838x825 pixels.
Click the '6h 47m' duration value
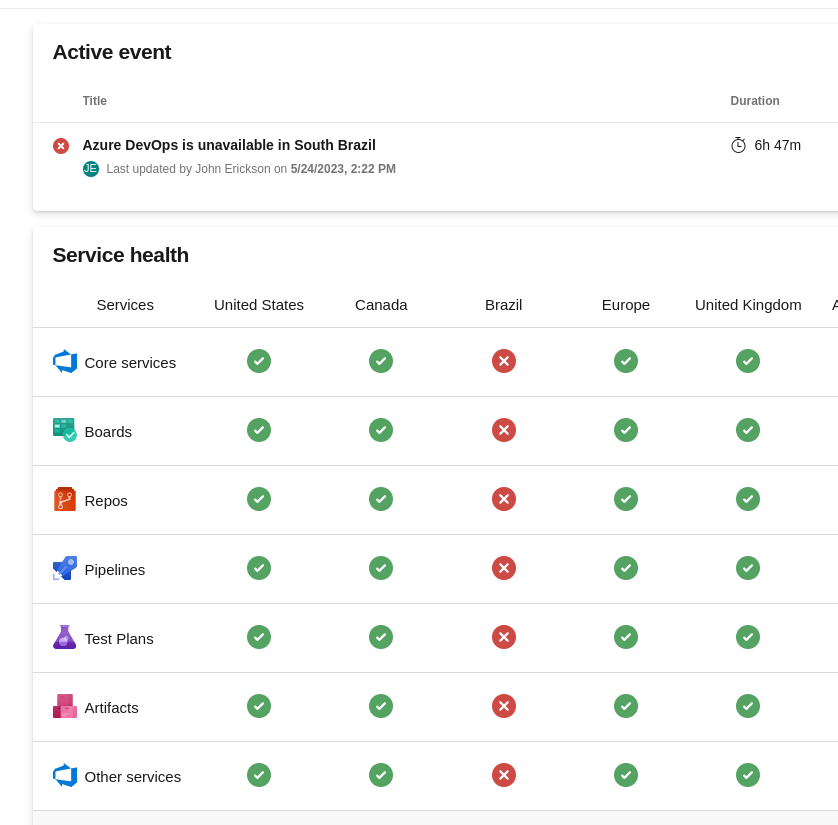[x=777, y=145]
